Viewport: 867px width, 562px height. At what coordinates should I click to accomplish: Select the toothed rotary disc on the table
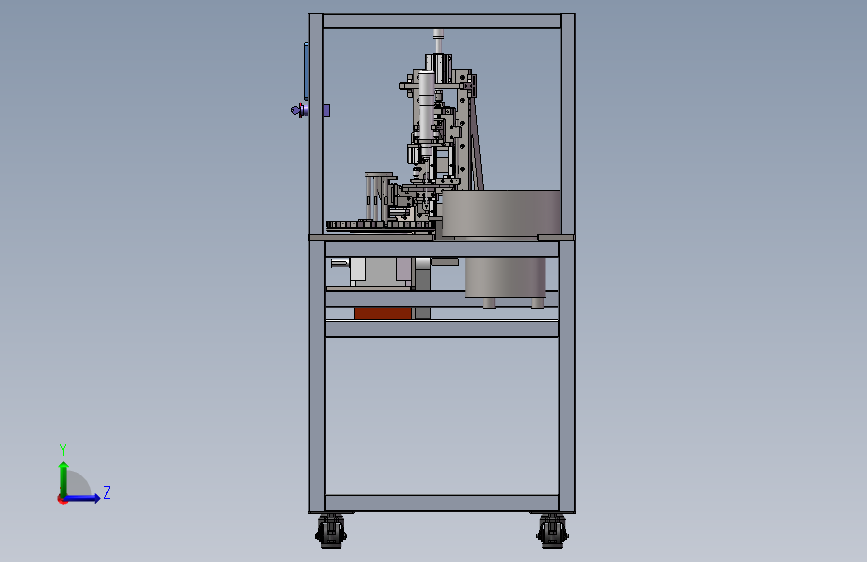coord(379,225)
